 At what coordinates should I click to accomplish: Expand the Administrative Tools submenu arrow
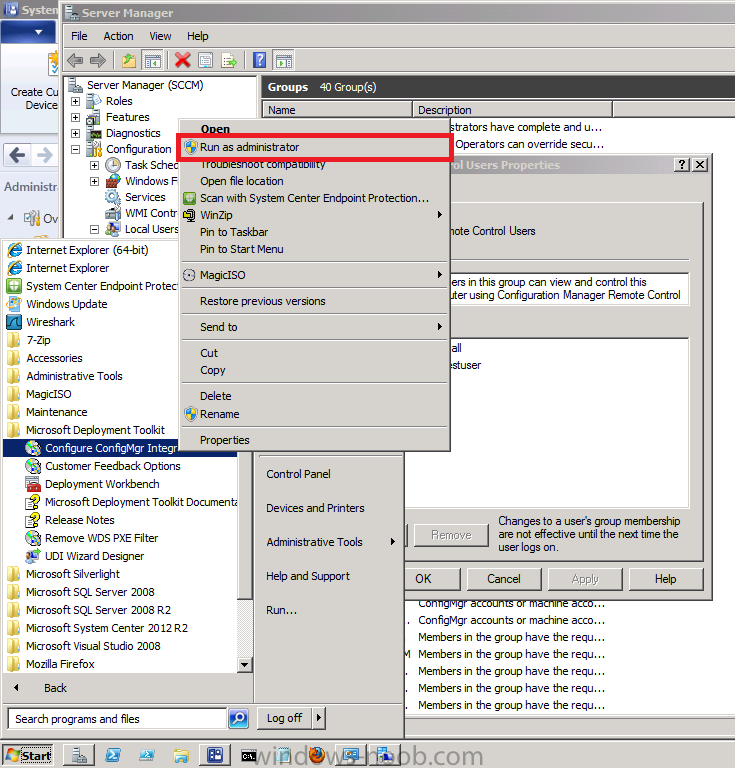(392, 541)
